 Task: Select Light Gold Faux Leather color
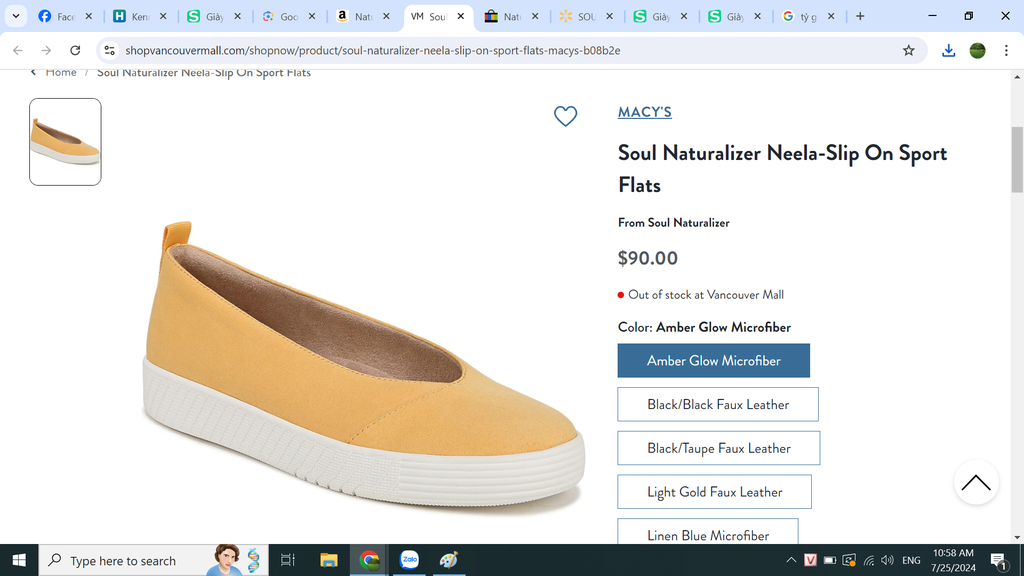[x=714, y=492]
